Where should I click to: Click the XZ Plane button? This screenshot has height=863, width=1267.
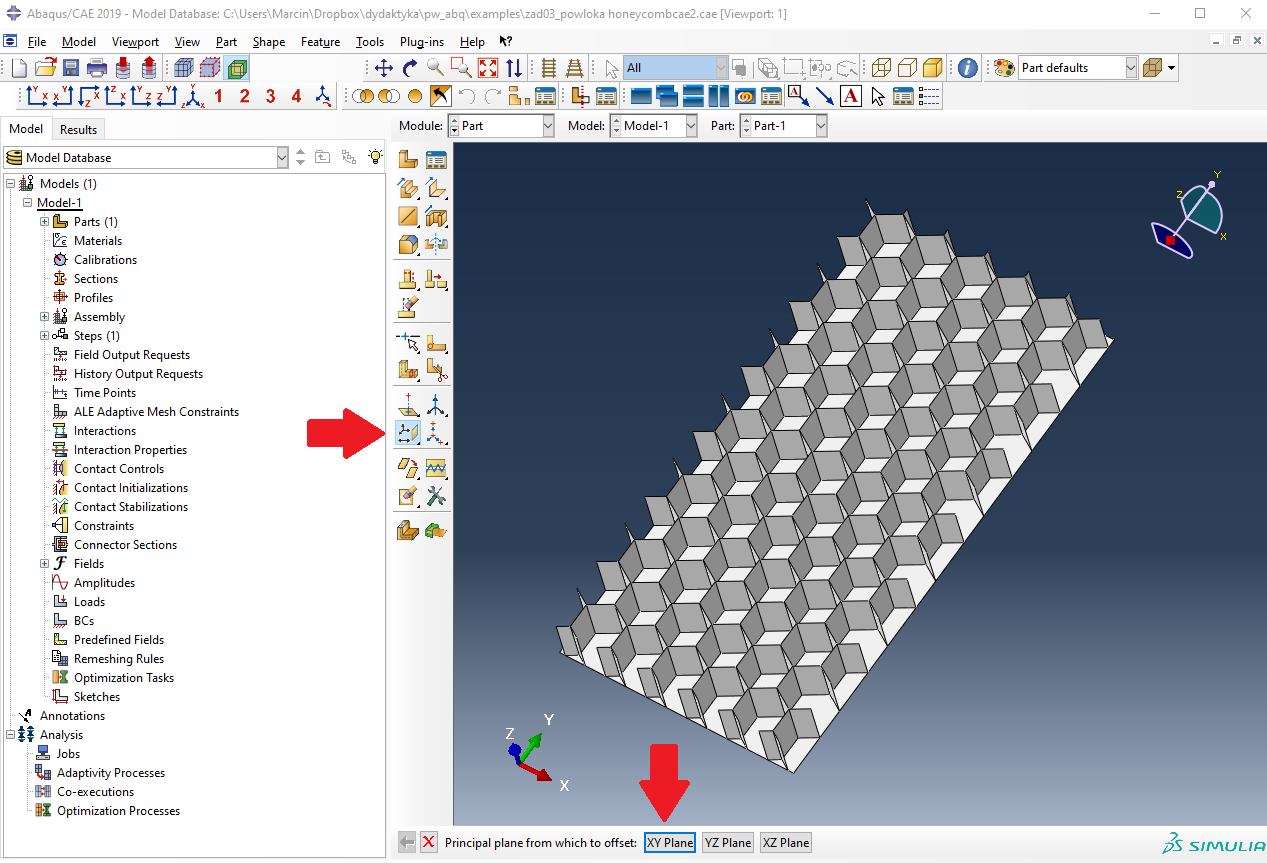pyautogui.click(x=785, y=842)
